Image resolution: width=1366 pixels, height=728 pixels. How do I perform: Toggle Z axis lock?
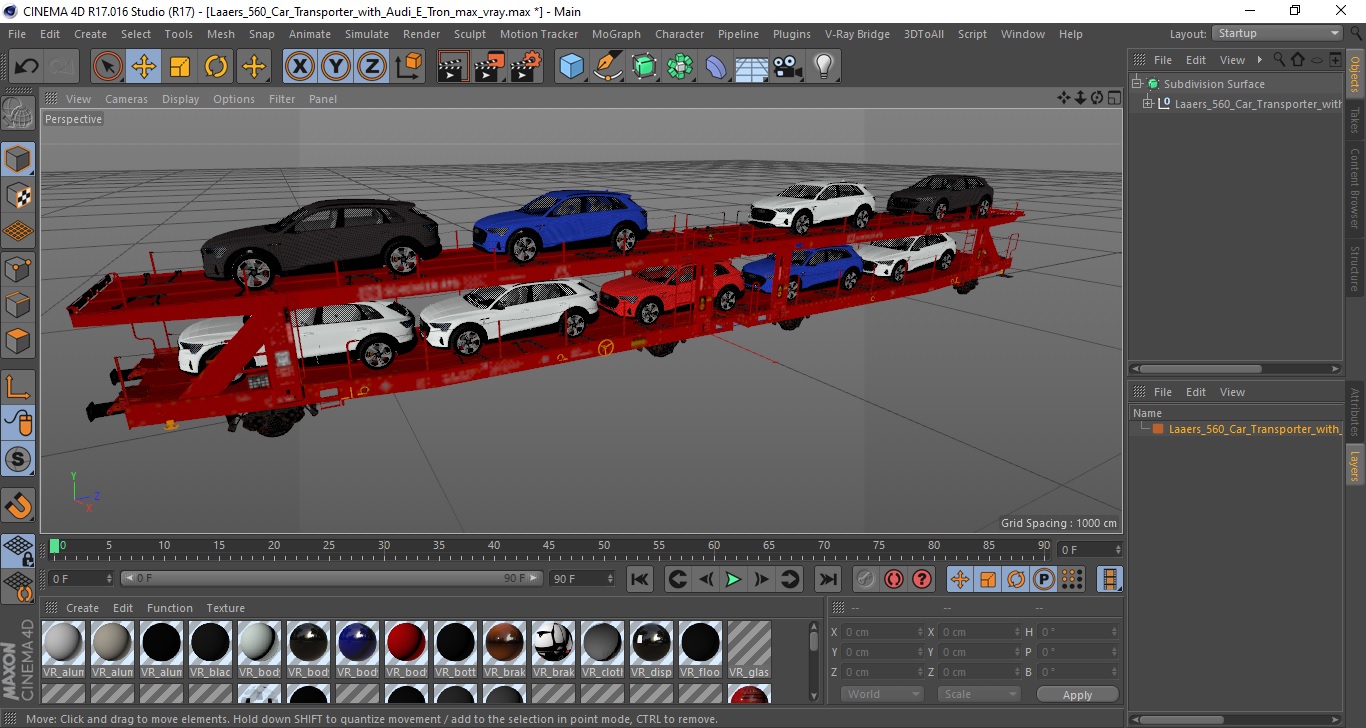click(x=372, y=67)
